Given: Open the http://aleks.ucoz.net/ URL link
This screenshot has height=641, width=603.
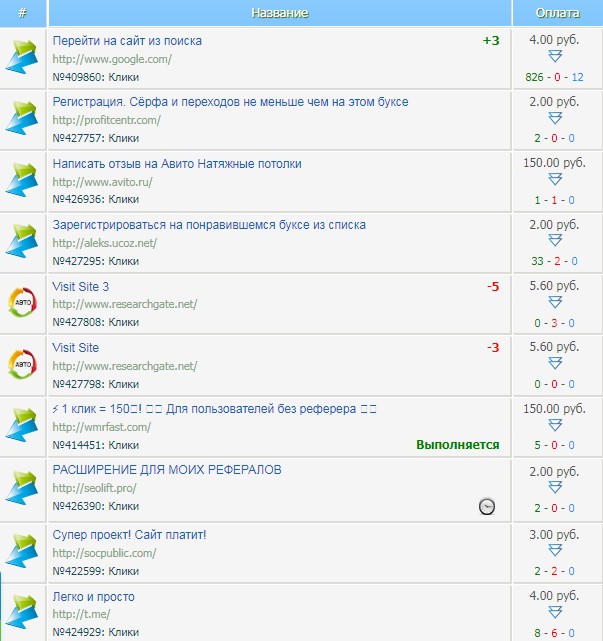Looking at the screenshot, I should (x=104, y=243).
